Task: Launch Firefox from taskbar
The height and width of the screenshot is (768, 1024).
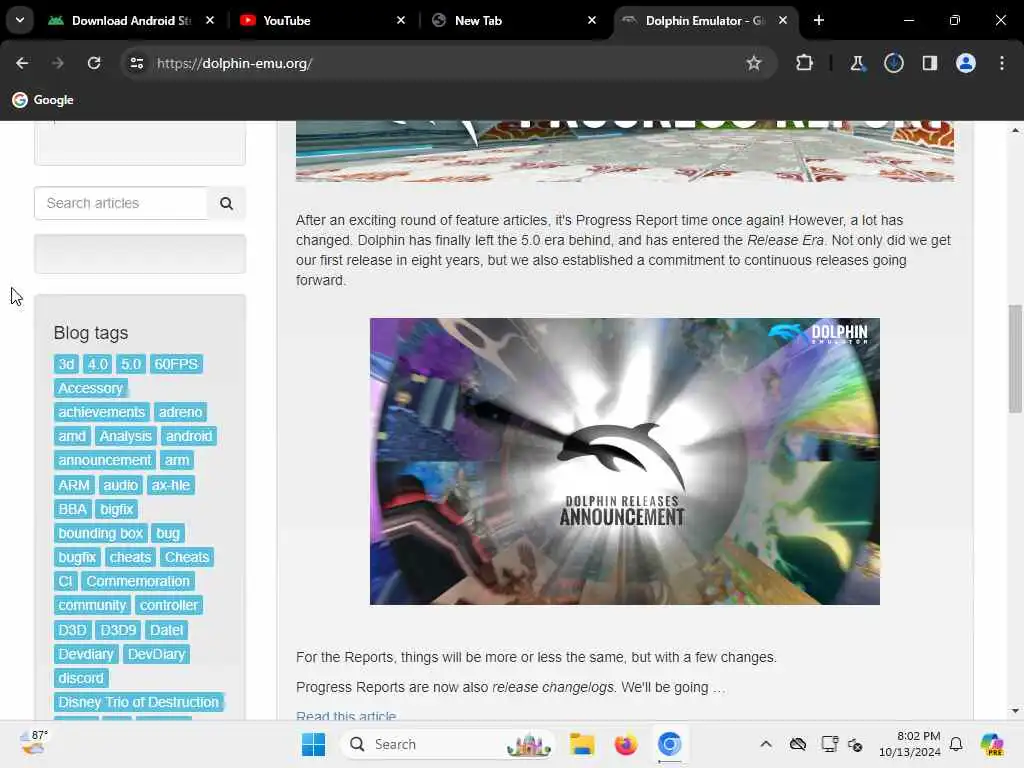Action: coord(626,744)
